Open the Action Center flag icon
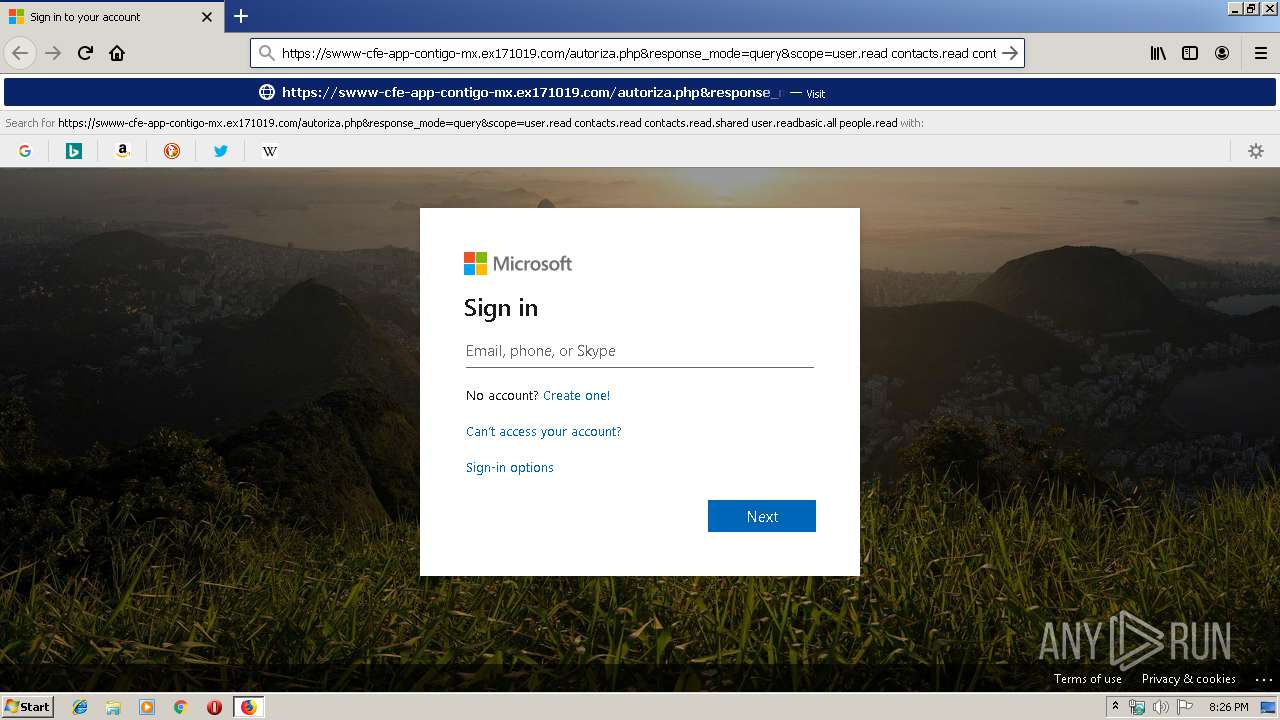The height and width of the screenshot is (720, 1280). [1185, 707]
